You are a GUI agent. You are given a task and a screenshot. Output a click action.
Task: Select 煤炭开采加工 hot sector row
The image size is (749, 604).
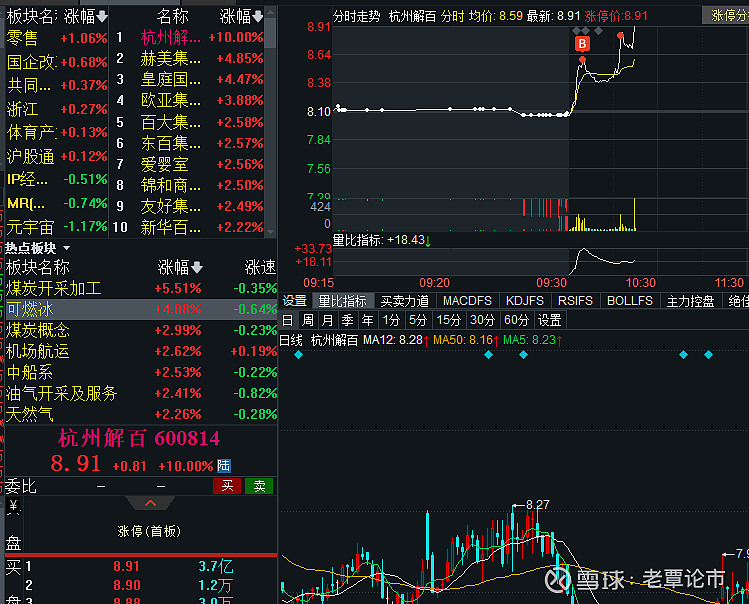(141, 288)
